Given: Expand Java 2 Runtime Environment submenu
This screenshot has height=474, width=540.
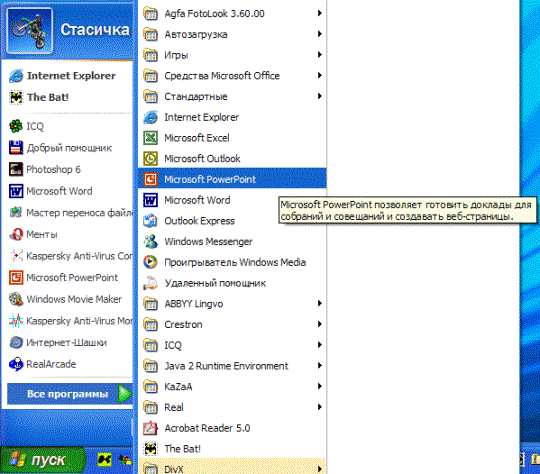Looking at the screenshot, I should (x=232, y=366).
